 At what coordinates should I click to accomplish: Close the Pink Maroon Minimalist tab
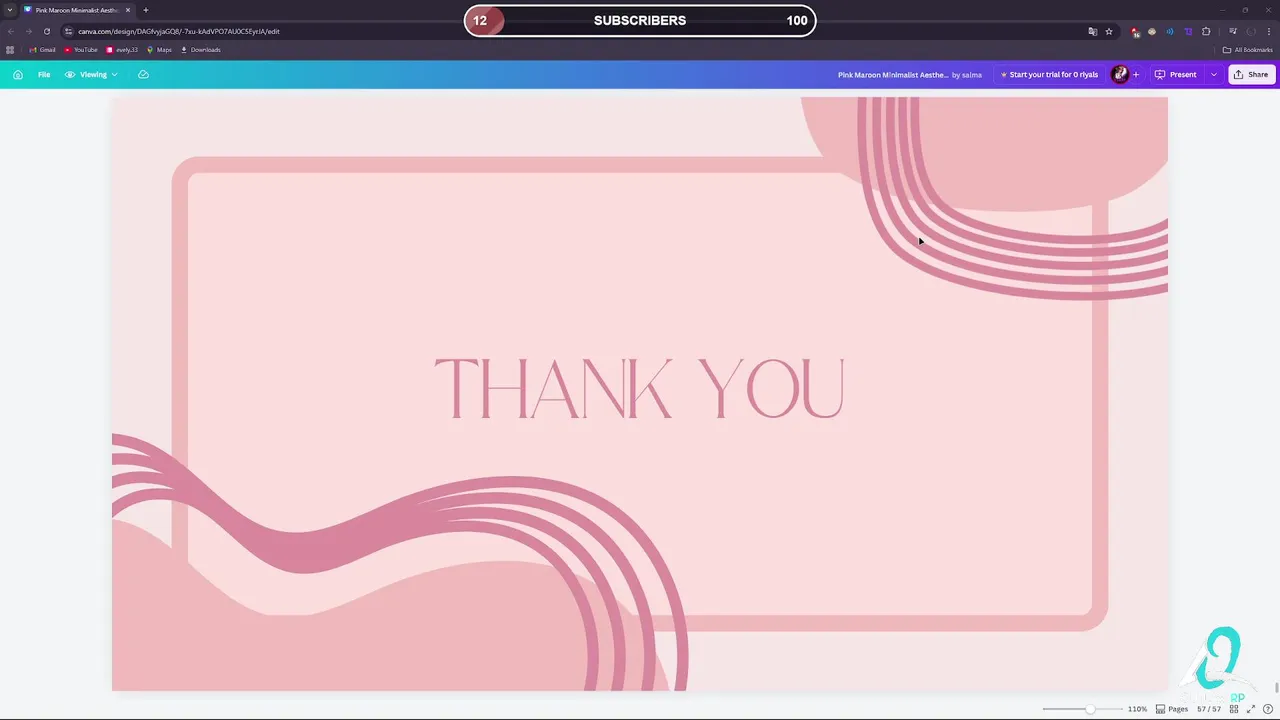click(128, 10)
